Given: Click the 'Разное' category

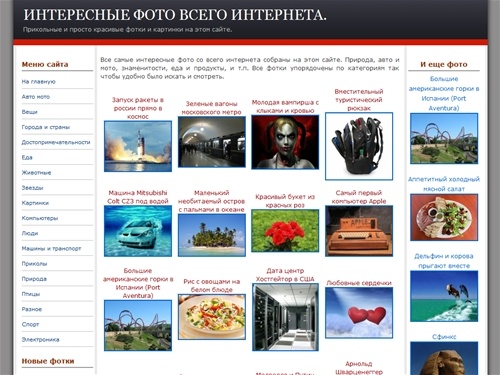Looking at the screenshot, I should click(32, 309).
